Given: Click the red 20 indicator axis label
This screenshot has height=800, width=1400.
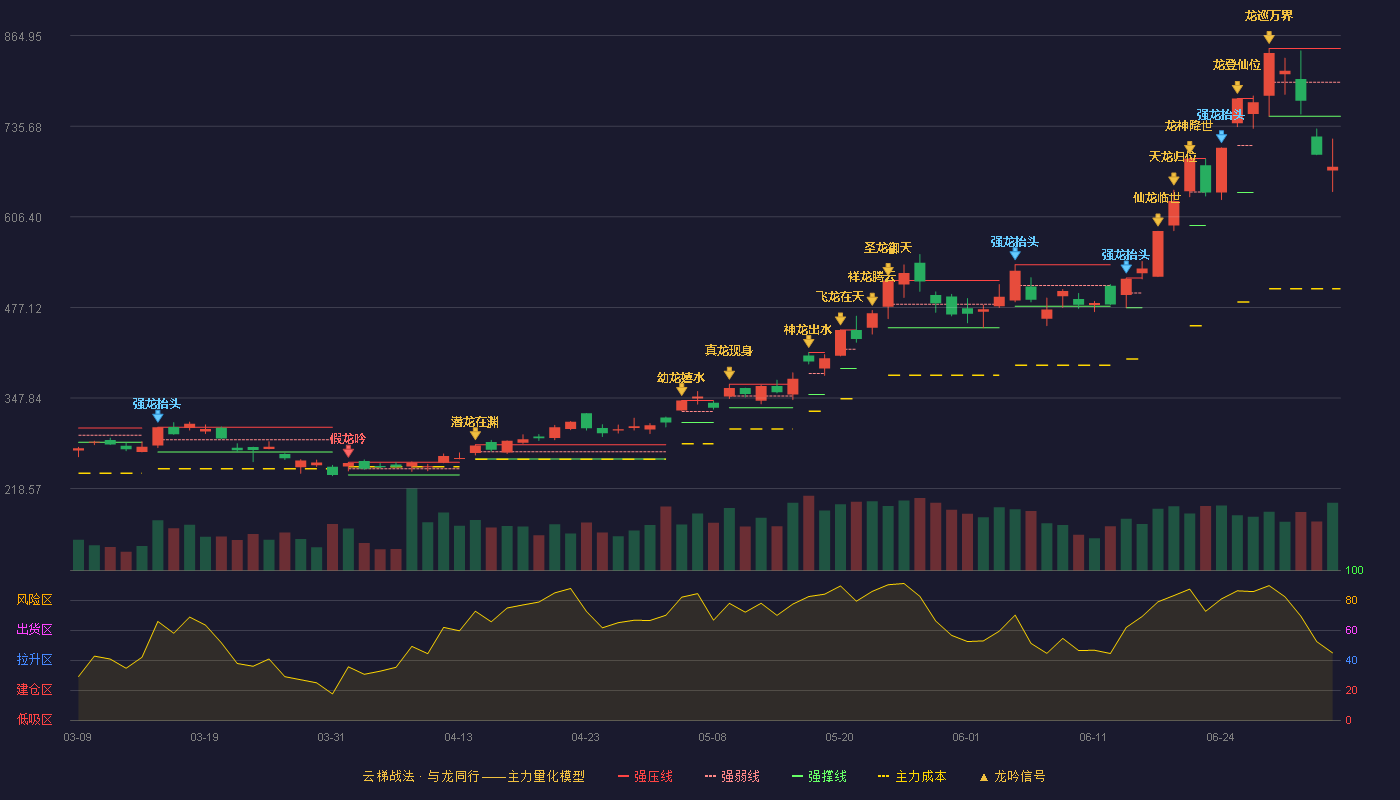Looking at the screenshot, I should (1351, 691).
